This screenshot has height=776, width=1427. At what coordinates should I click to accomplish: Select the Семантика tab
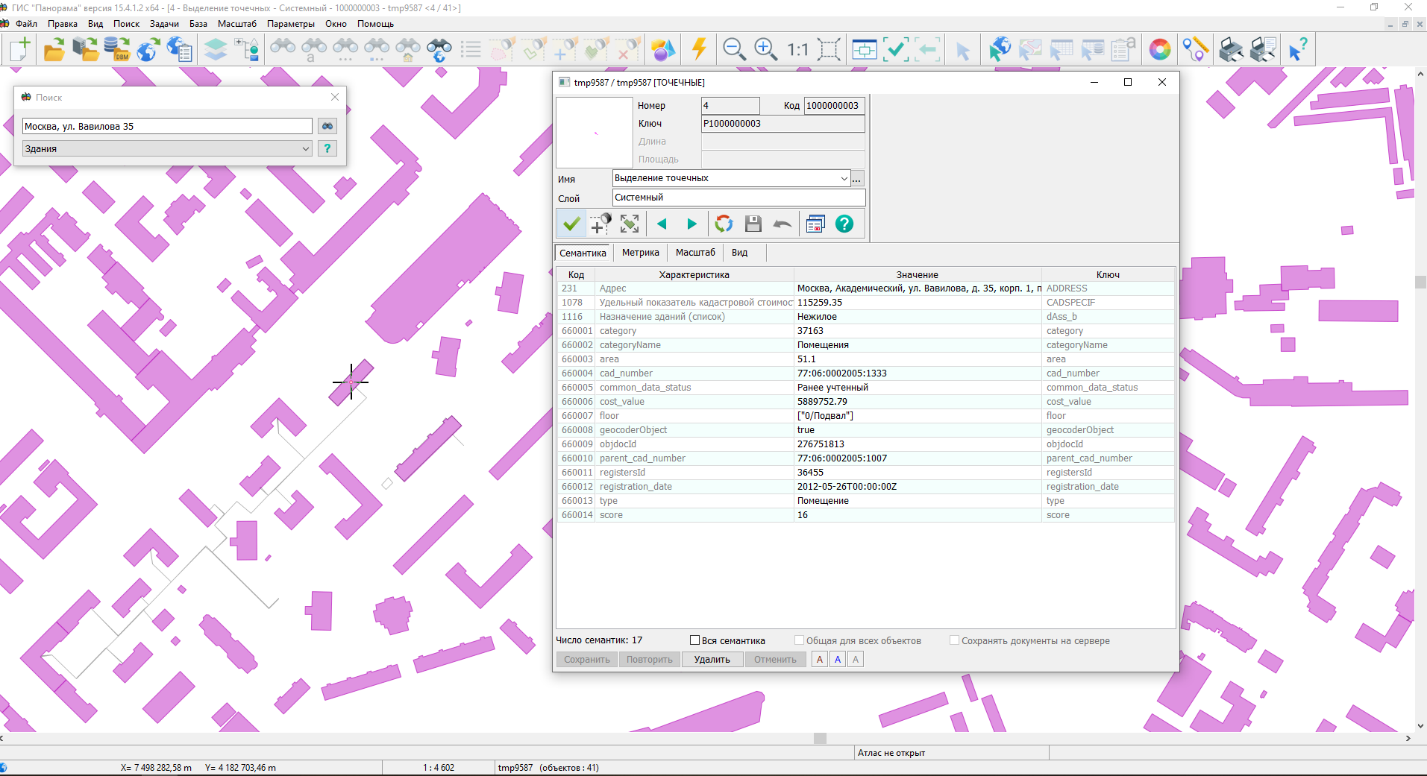pyautogui.click(x=583, y=253)
